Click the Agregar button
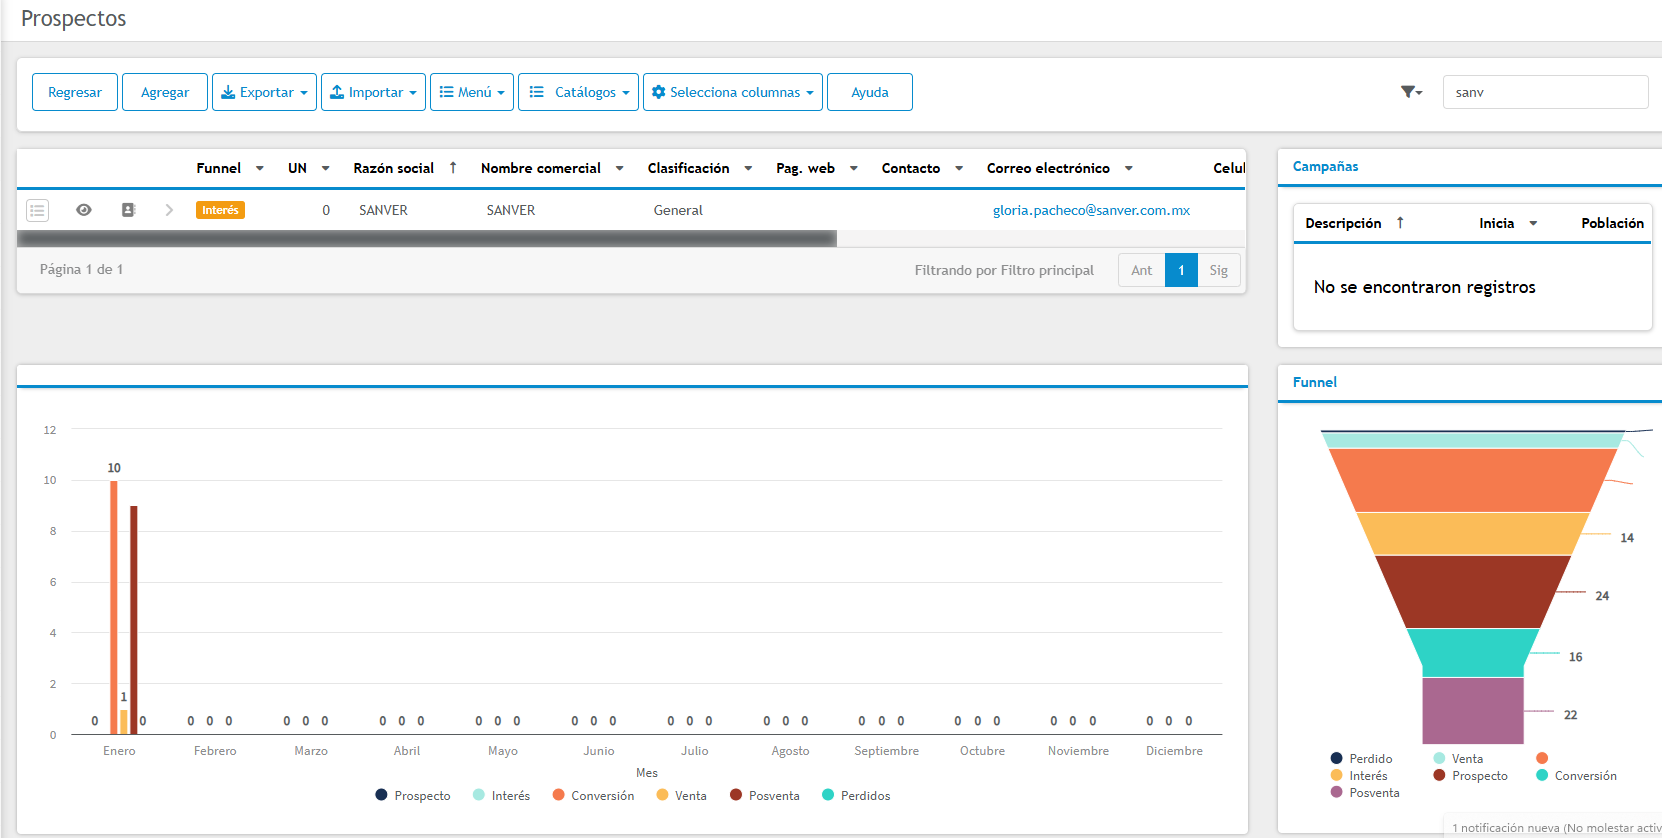The width and height of the screenshot is (1662, 838). (165, 92)
